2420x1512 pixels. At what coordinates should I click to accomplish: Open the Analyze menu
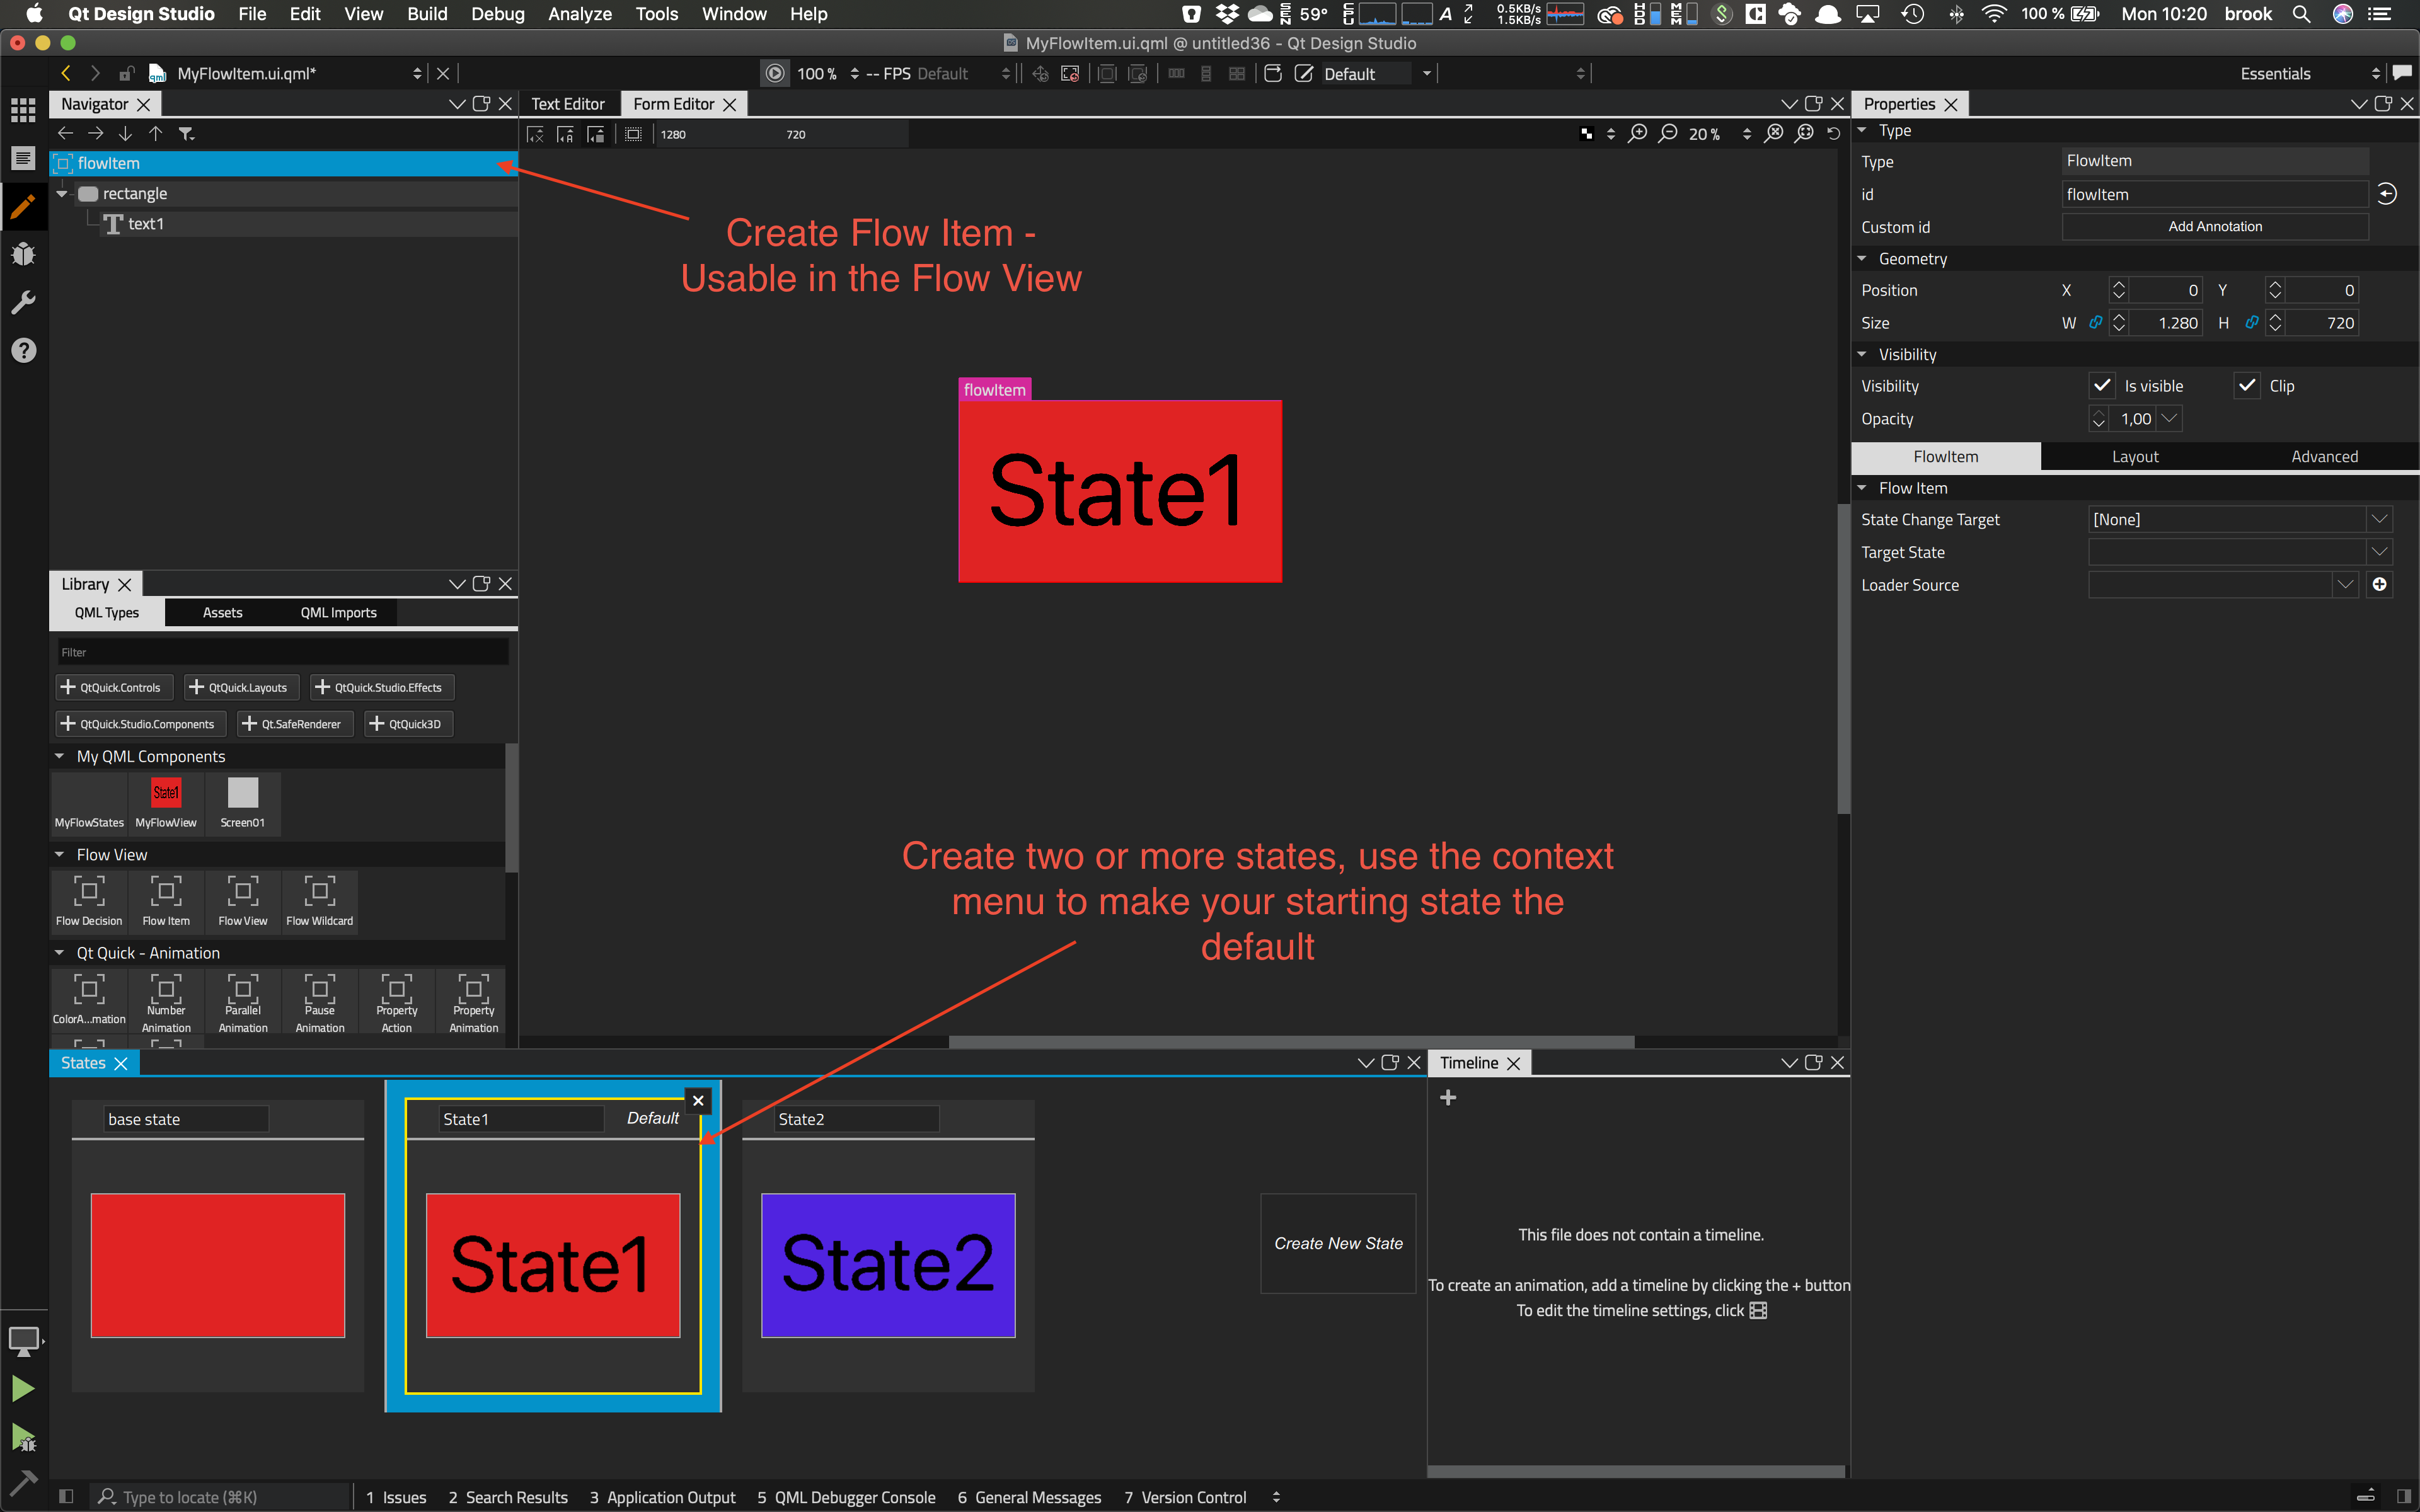(x=579, y=14)
